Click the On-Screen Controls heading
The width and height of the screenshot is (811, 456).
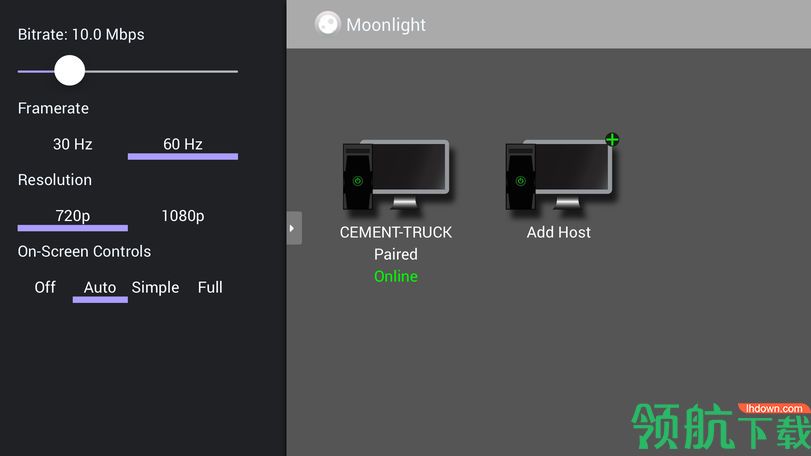tap(84, 252)
